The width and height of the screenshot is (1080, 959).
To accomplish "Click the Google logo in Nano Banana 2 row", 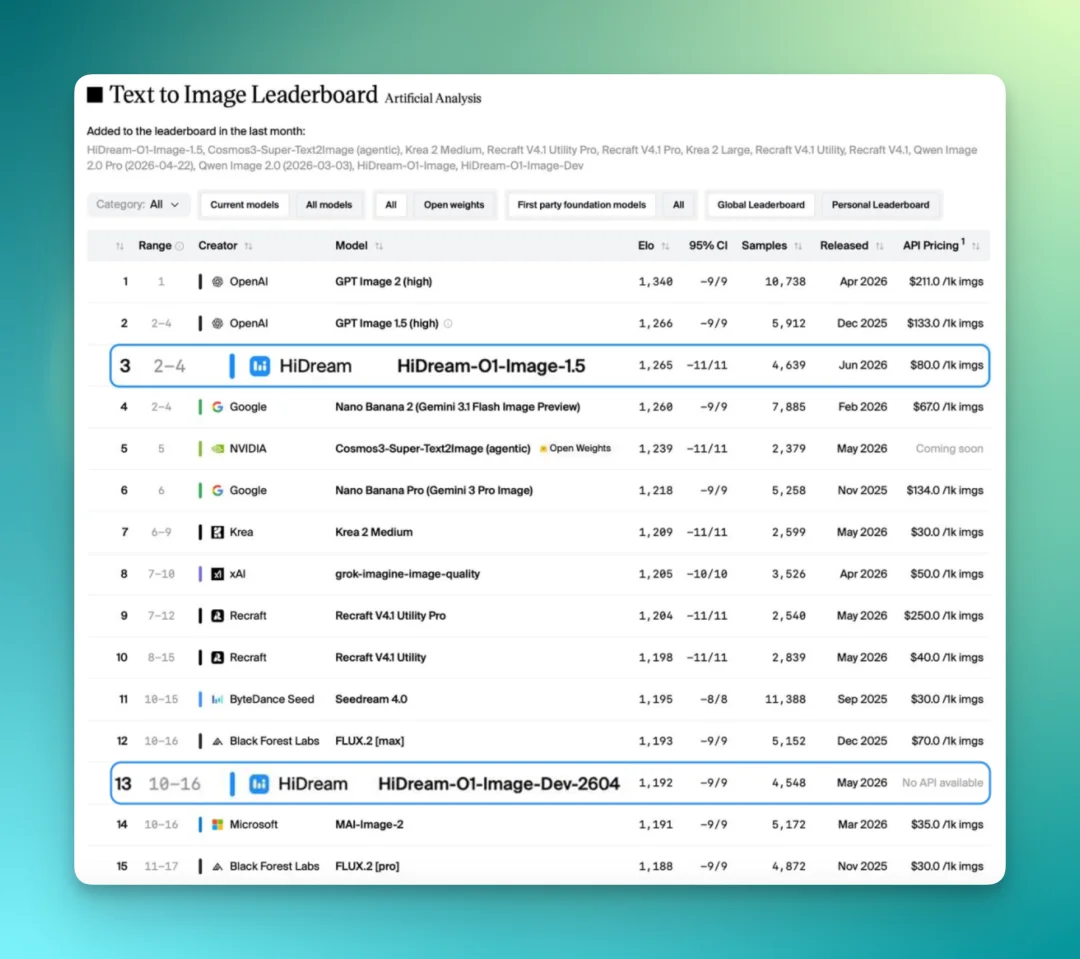I will pyautogui.click(x=218, y=406).
